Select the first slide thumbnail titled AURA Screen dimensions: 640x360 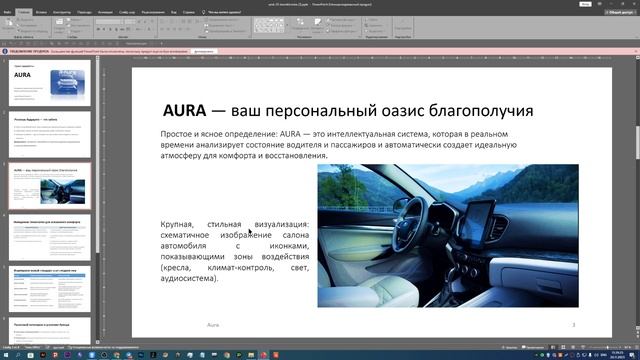[x=50, y=83]
